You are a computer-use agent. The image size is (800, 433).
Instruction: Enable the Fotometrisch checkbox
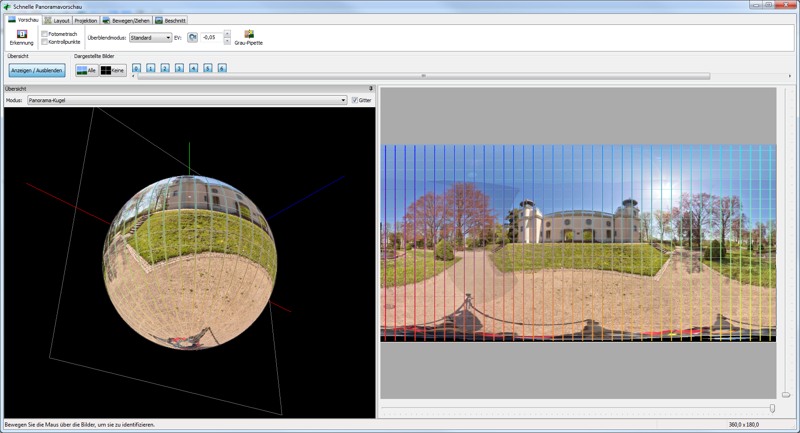45,34
